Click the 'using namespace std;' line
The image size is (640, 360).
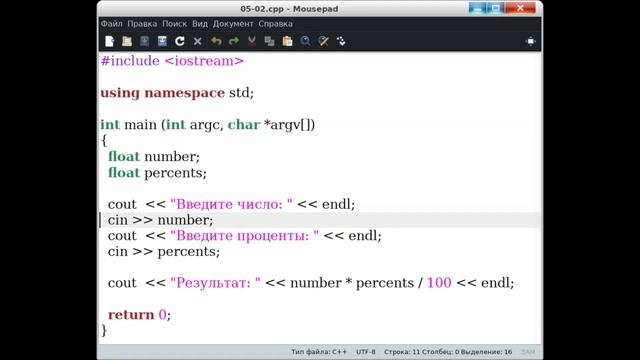pyautogui.click(x=177, y=93)
